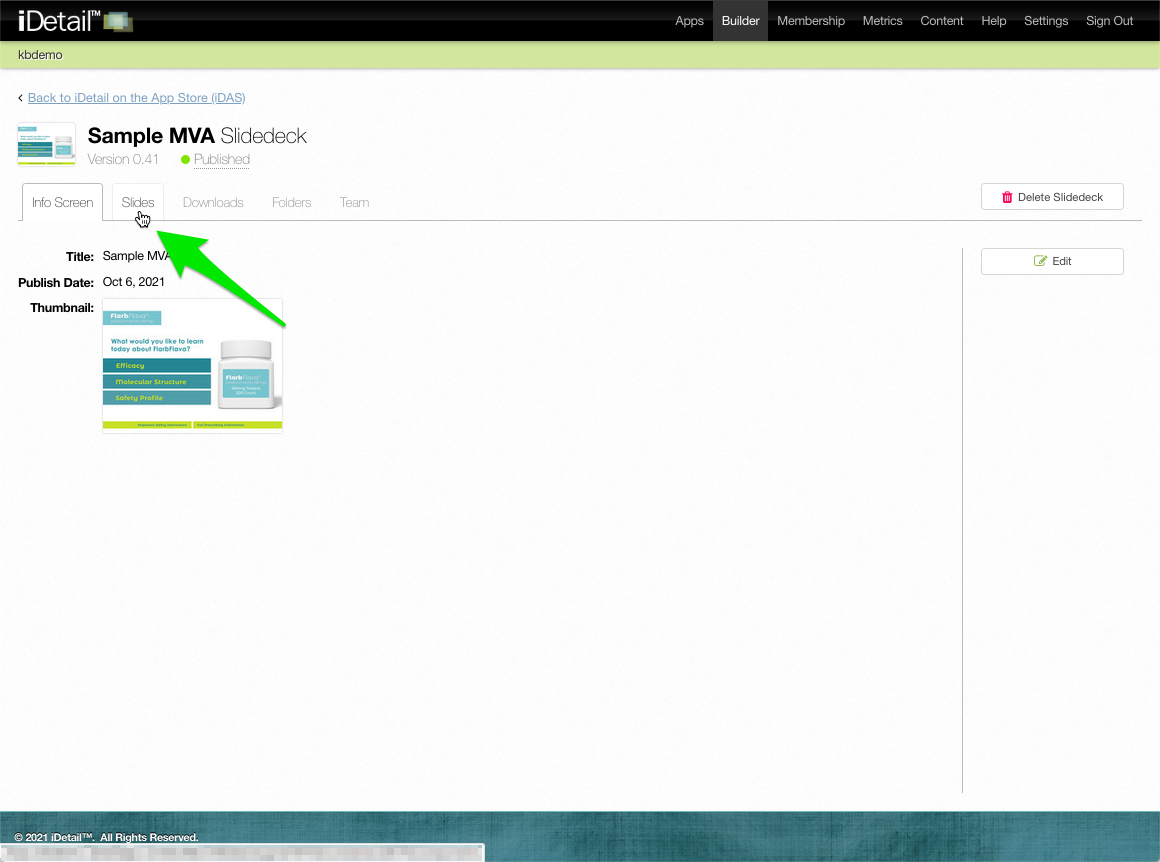1160x862 pixels.
Task: Sign Out of the account
Action: point(1109,21)
